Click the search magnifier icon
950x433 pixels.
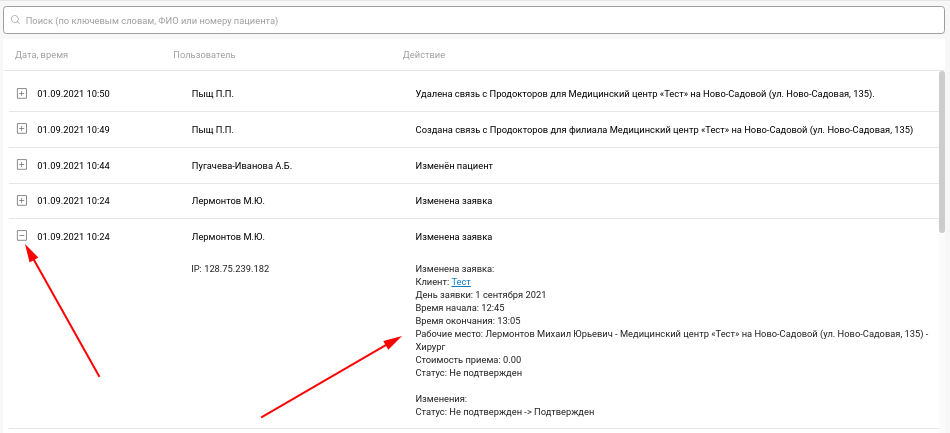point(16,21)
